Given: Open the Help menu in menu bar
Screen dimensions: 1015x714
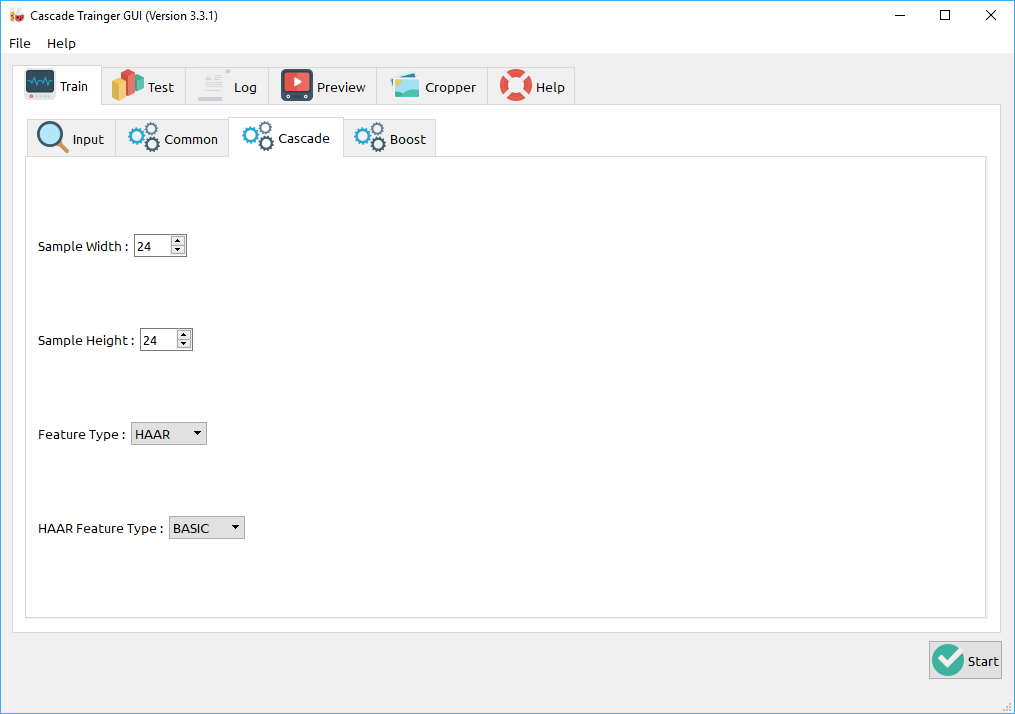Looking at the screenshot, I should click(x=61, y=43).
